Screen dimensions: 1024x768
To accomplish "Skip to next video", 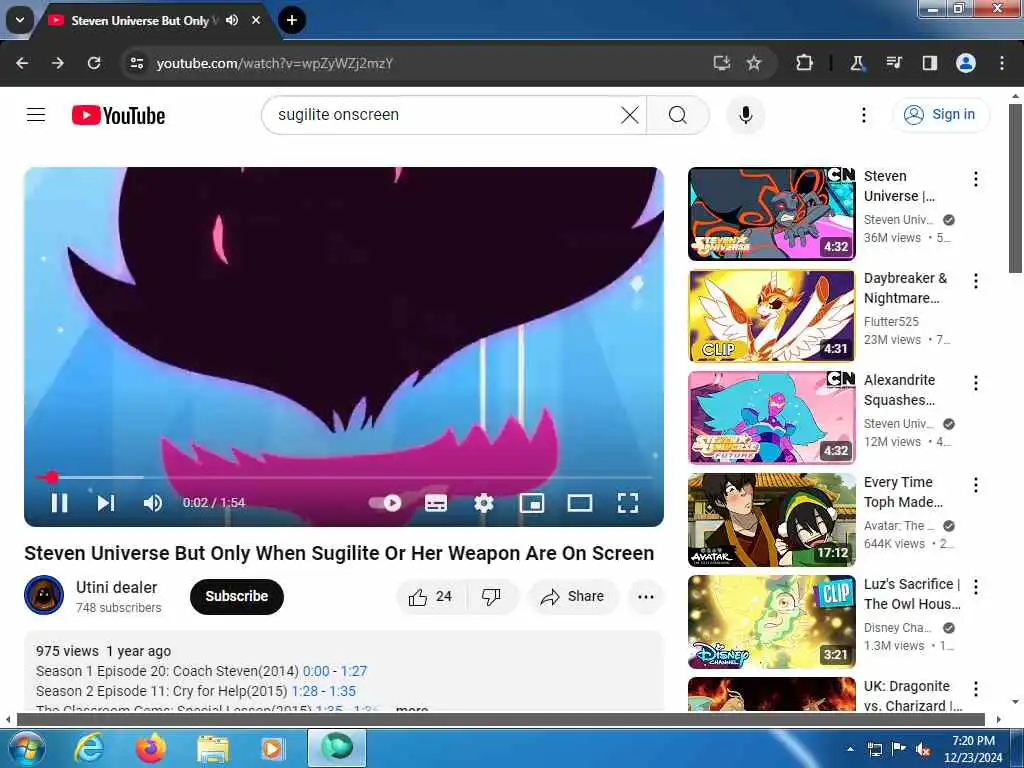I will coord(106,503).
